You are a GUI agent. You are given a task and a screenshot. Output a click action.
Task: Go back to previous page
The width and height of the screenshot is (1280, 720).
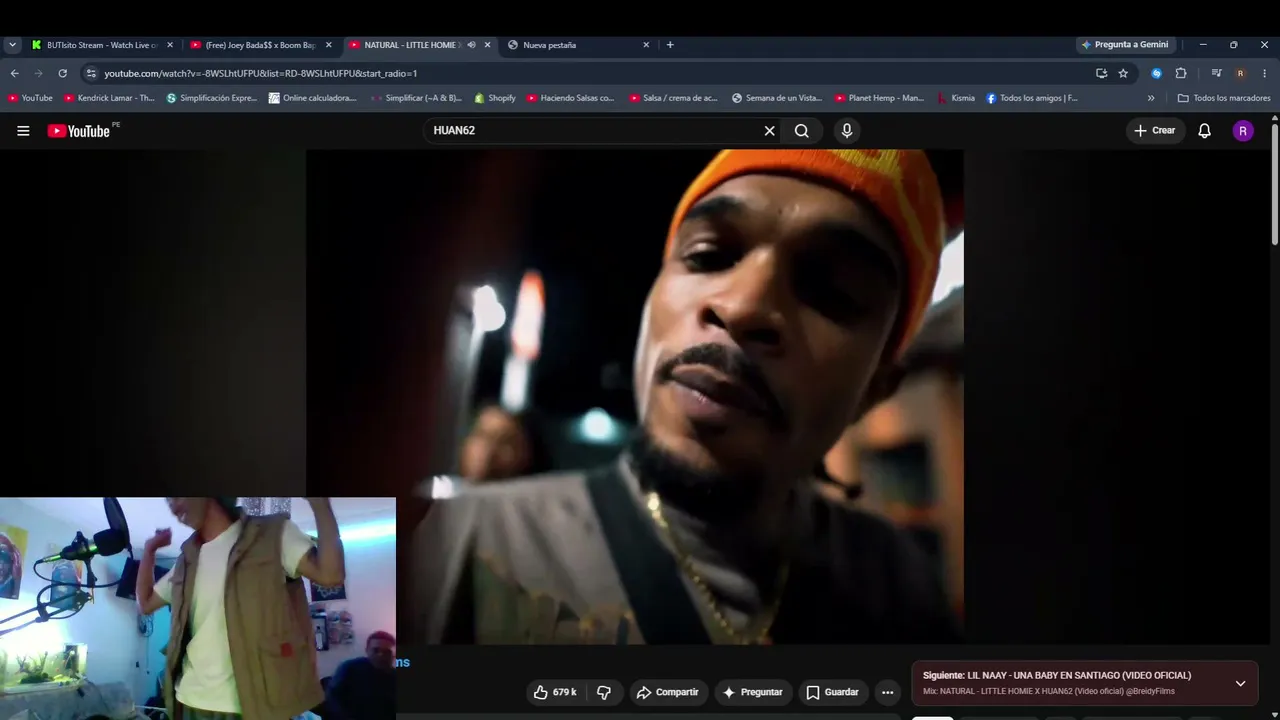(x=14, y=73)
